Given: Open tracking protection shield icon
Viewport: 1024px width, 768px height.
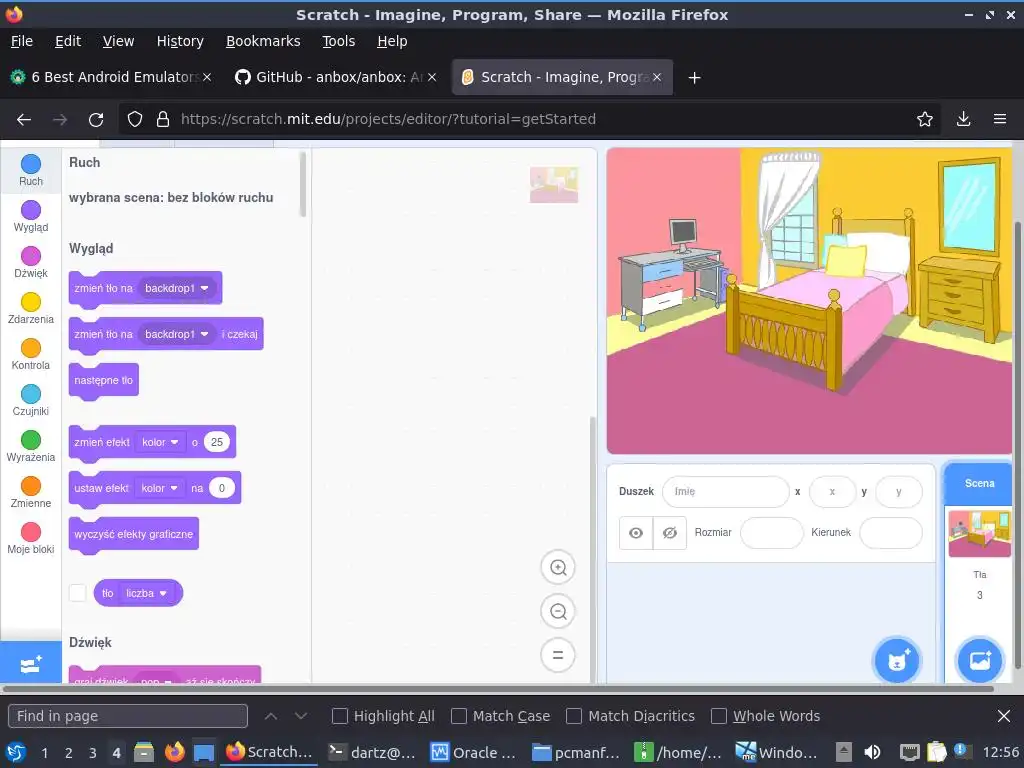Looking at the screenshot, I should [x=135, y=119].
